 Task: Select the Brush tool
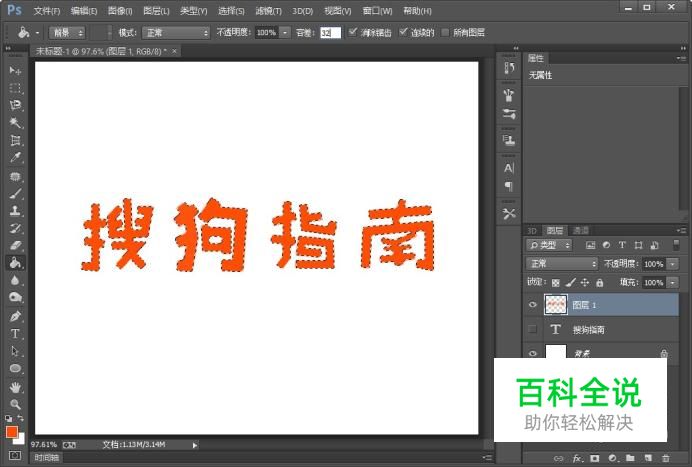15,193
